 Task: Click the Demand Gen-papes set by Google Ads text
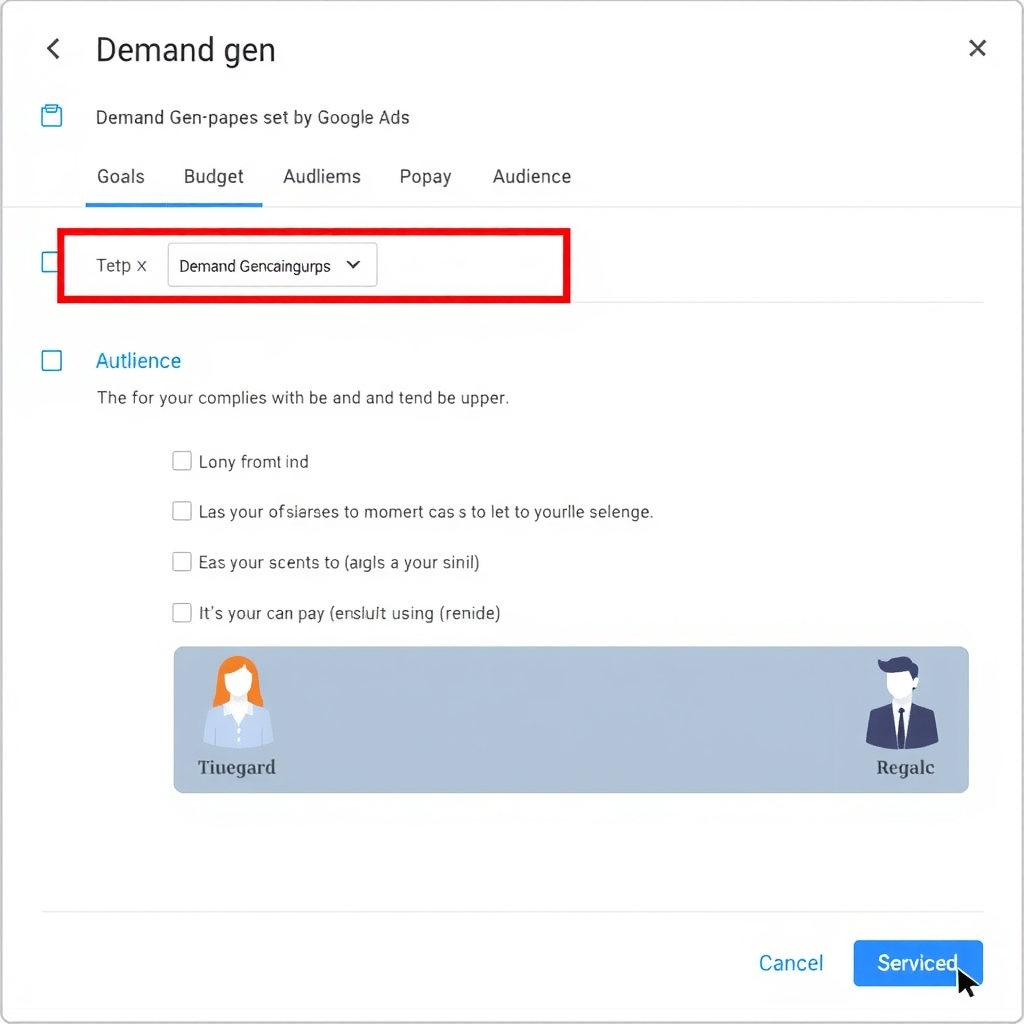[253, 118]
